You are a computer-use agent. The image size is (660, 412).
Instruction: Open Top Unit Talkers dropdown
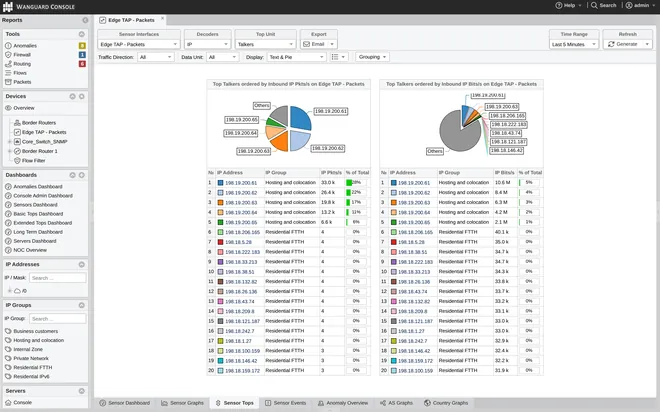click(265, 44)
